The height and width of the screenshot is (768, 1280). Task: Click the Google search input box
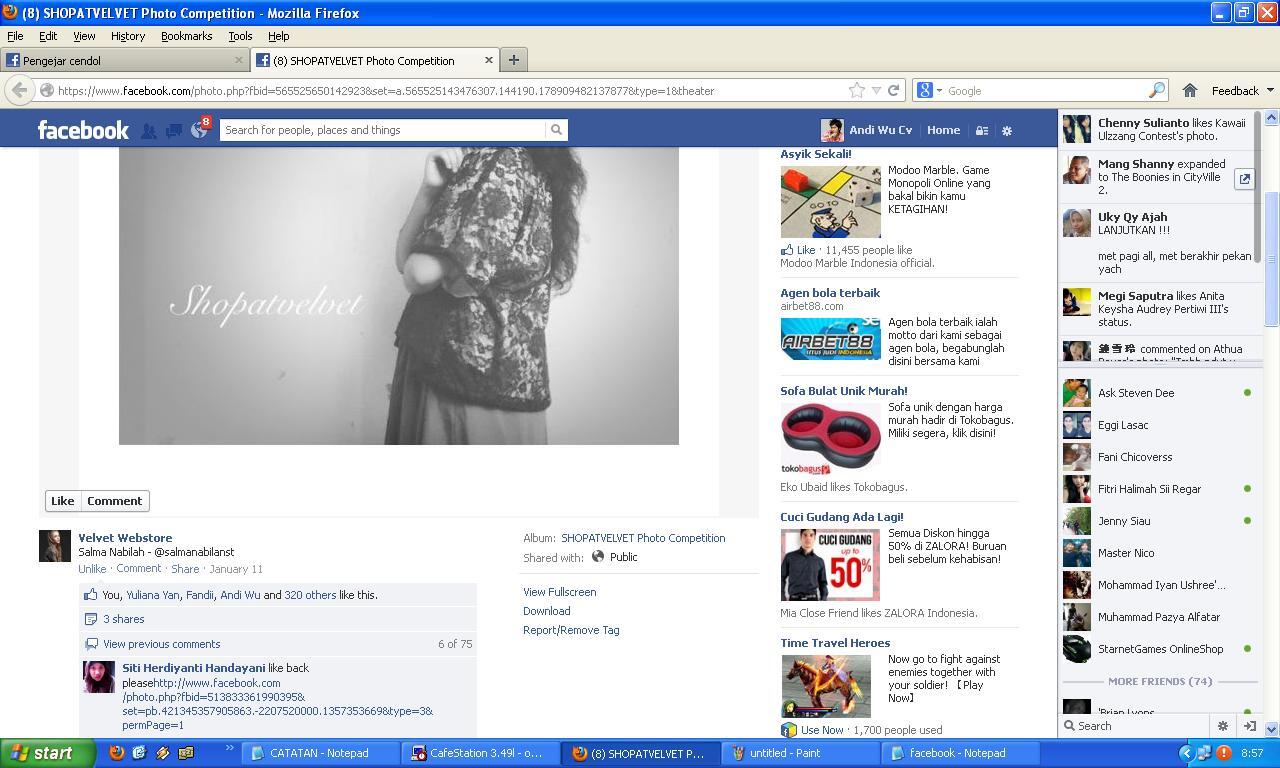click(x=1044, y=90)
